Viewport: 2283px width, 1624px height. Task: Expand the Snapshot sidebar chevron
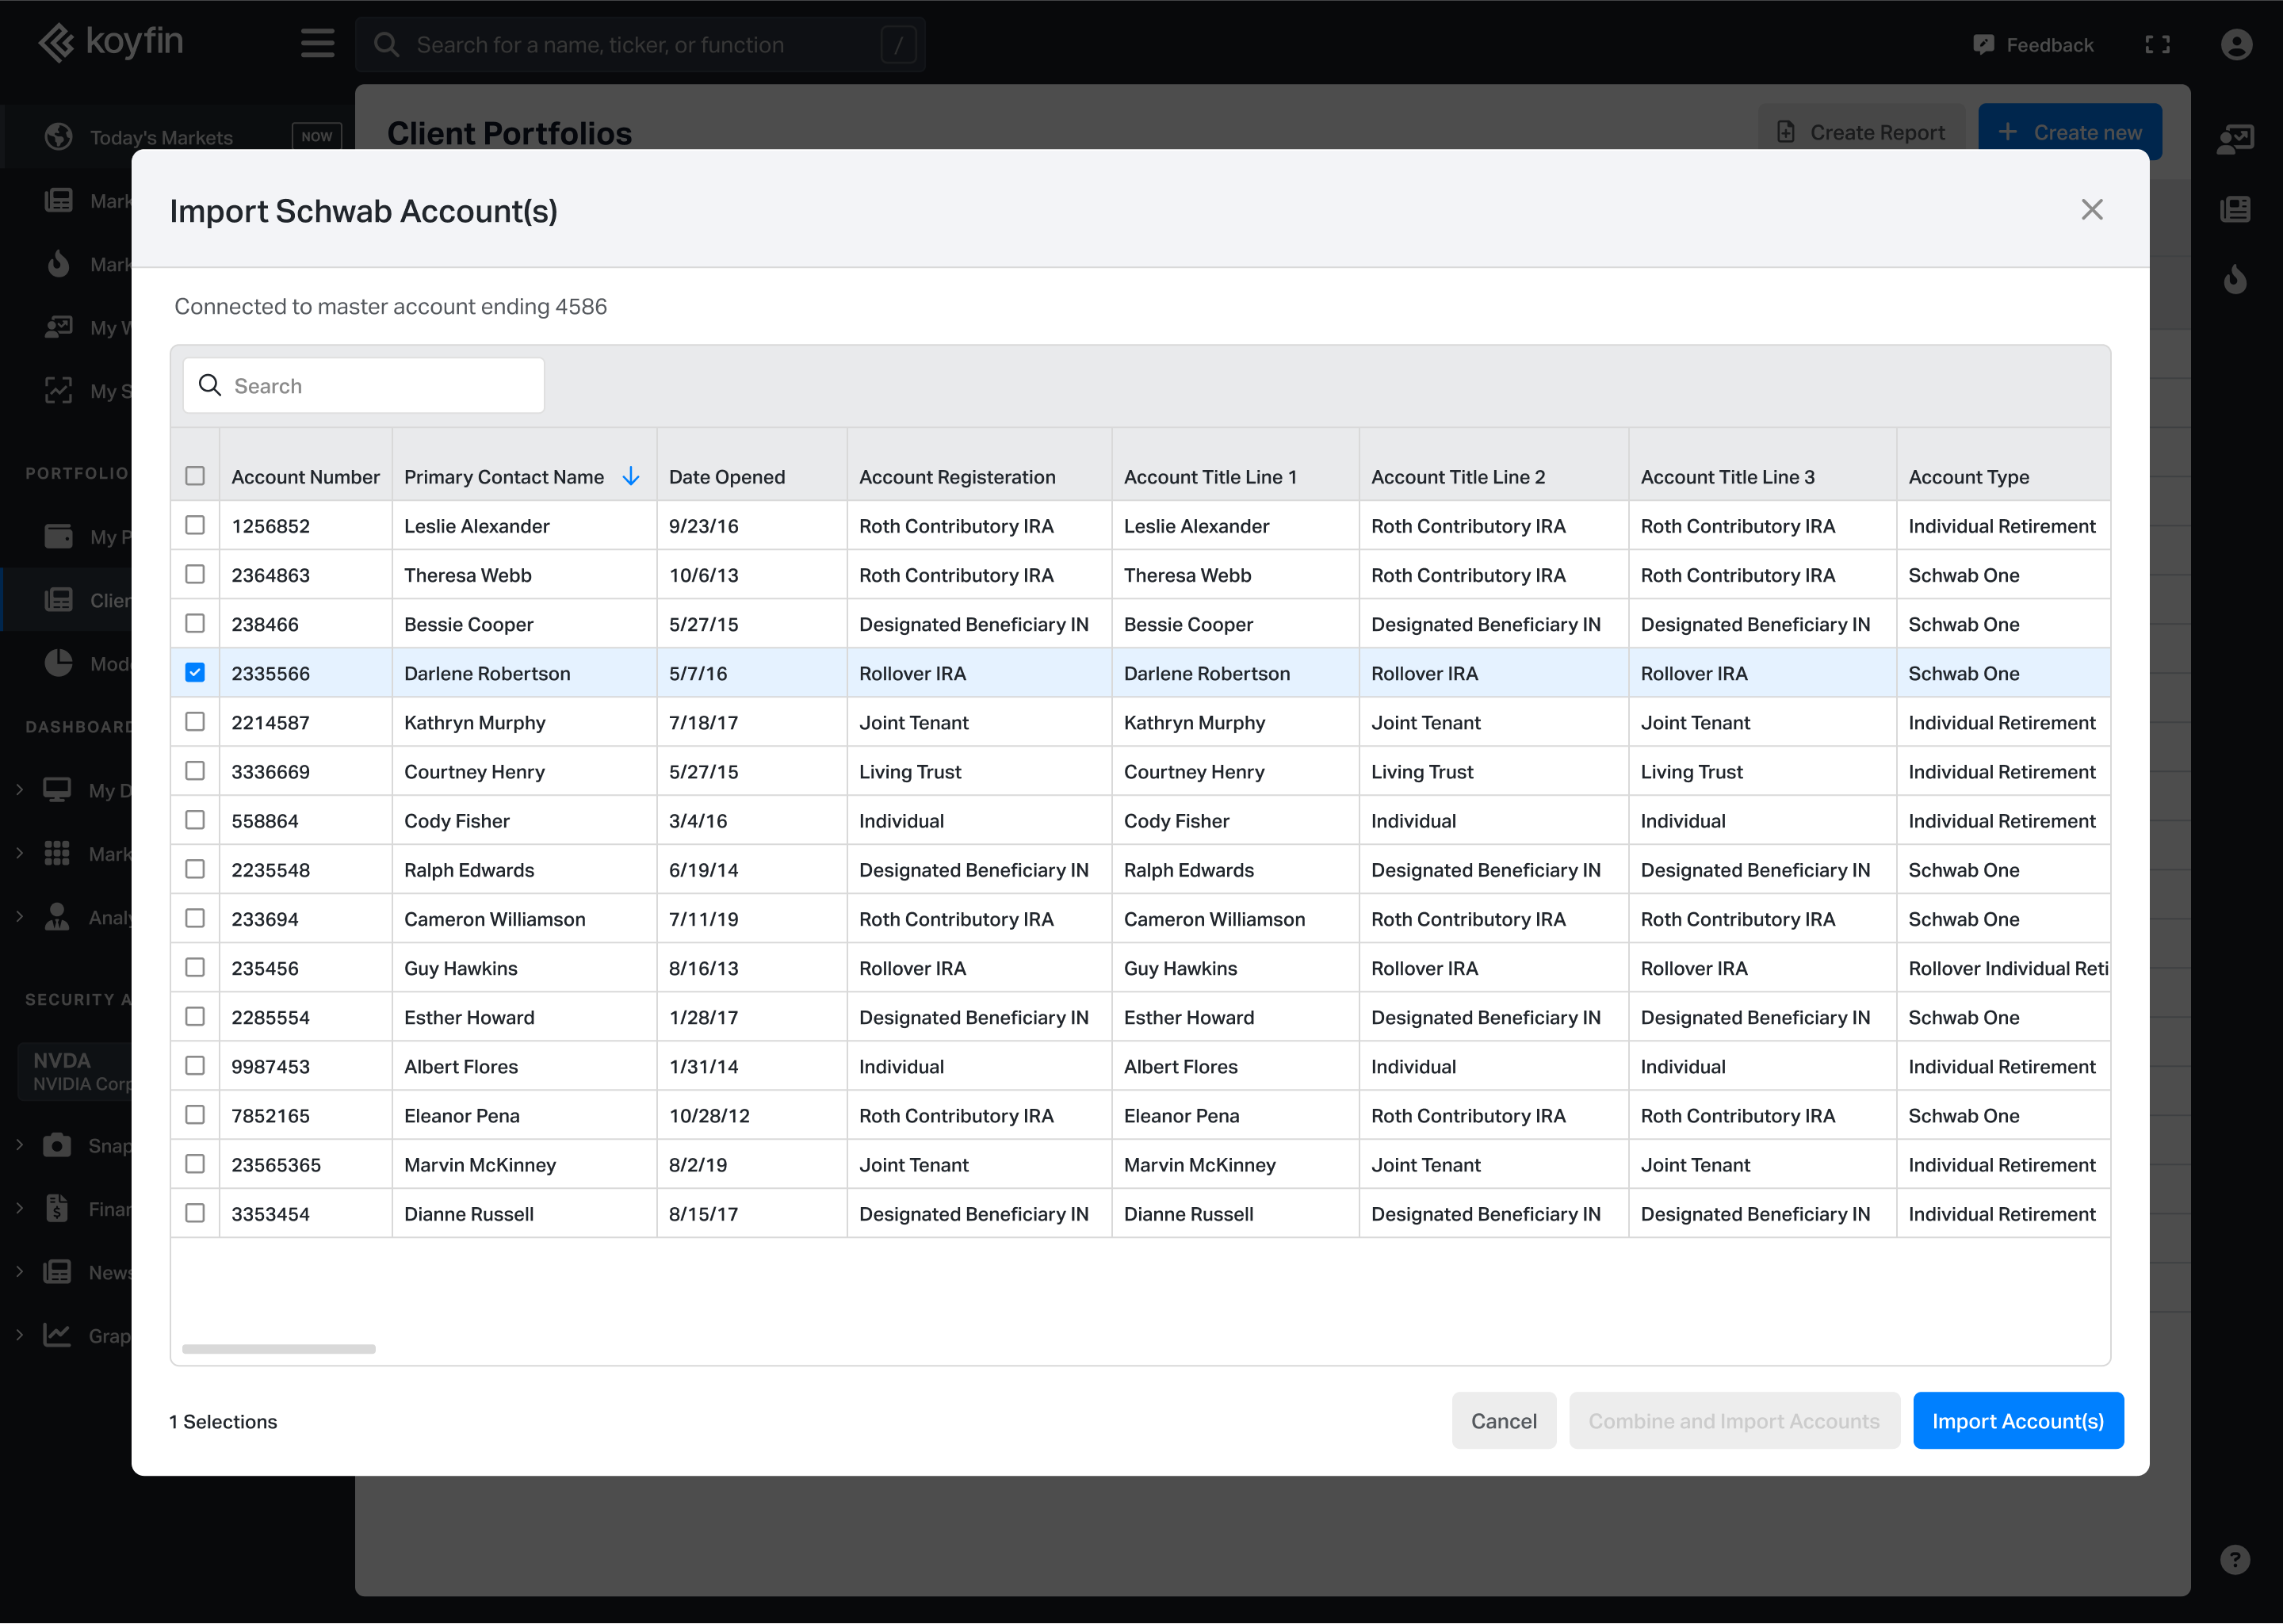[x=19, y=1145]
